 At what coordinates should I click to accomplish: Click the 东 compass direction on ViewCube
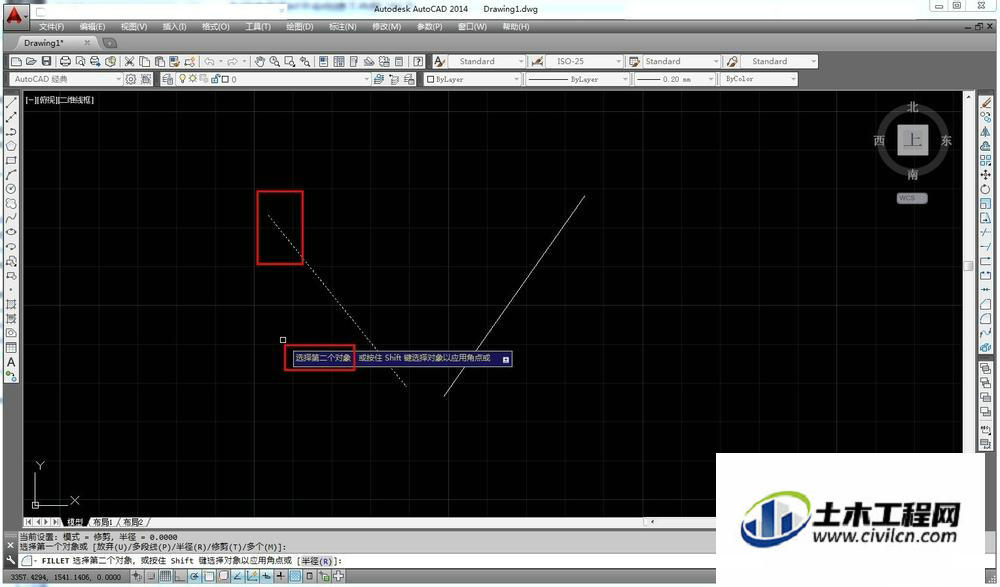[946, 140]
